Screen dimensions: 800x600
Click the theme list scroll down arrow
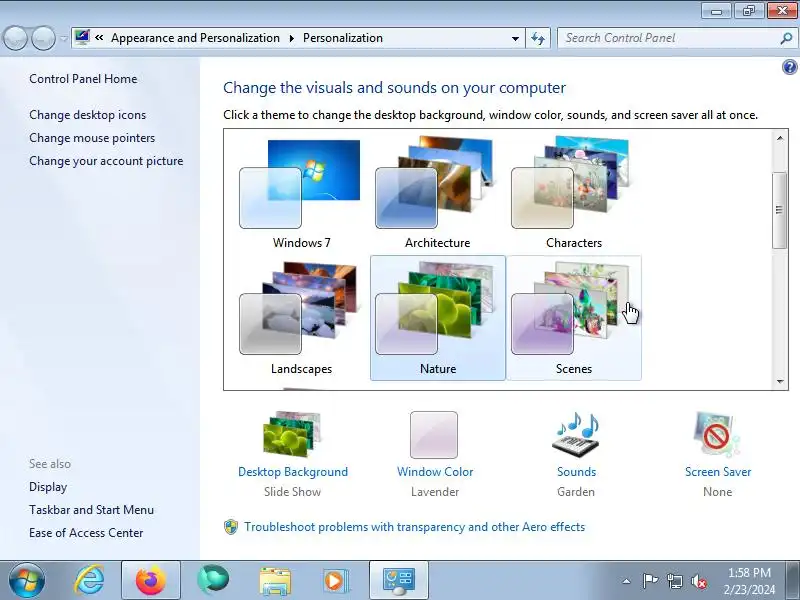[780, 381]
